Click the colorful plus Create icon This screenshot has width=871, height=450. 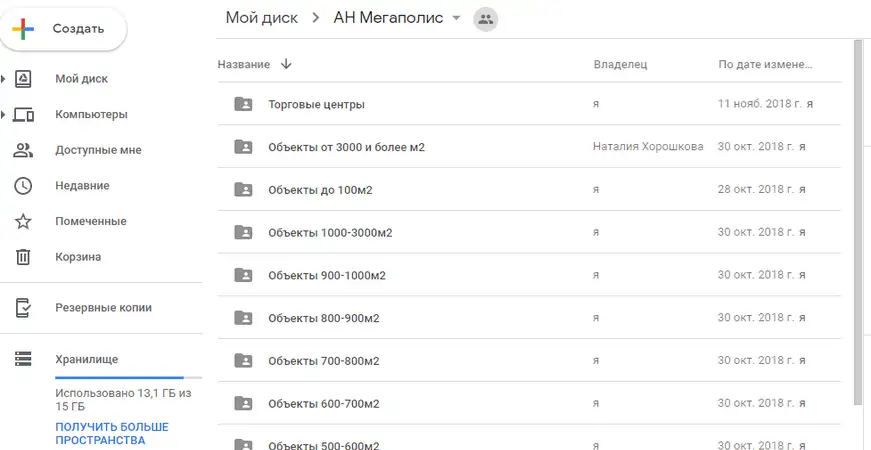23,29
